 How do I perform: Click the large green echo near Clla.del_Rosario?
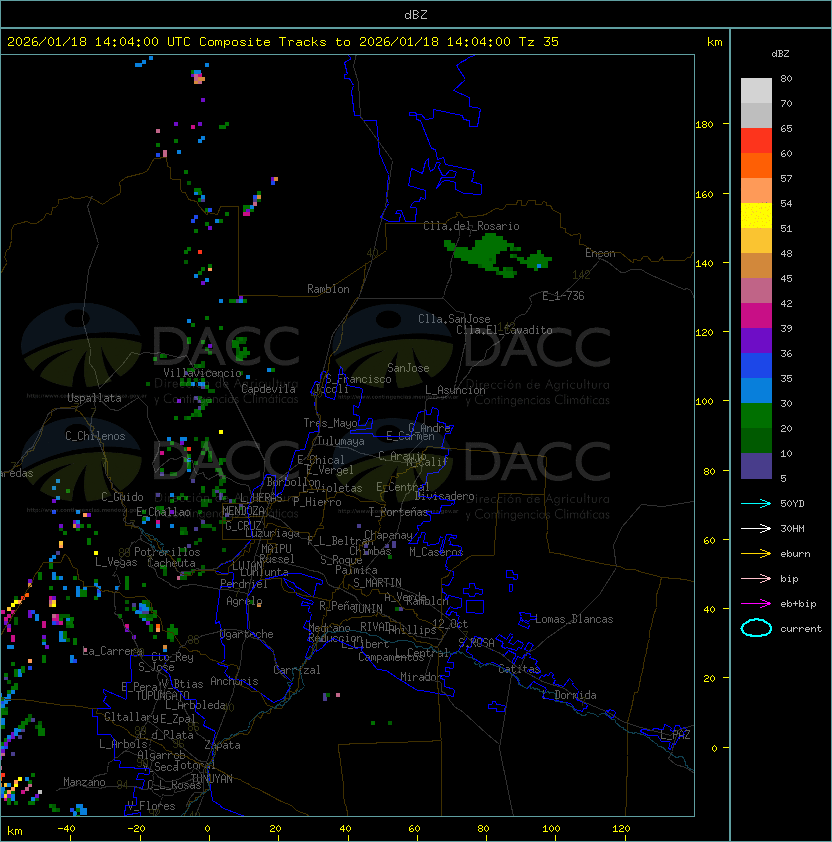pos(486,251)
